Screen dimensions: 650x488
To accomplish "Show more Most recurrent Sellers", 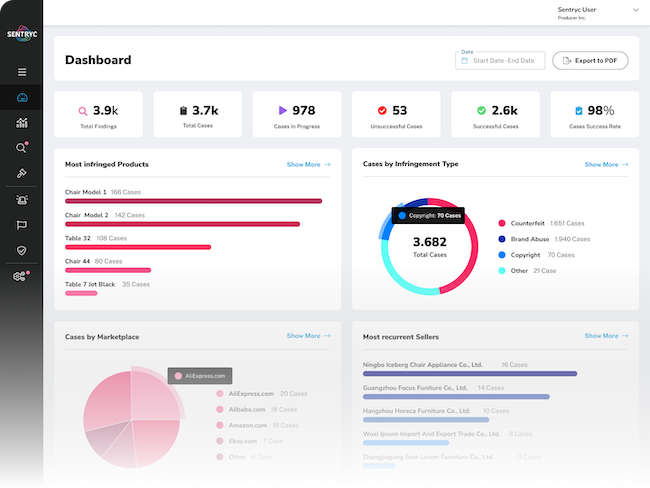I will (x=607, y=336).
